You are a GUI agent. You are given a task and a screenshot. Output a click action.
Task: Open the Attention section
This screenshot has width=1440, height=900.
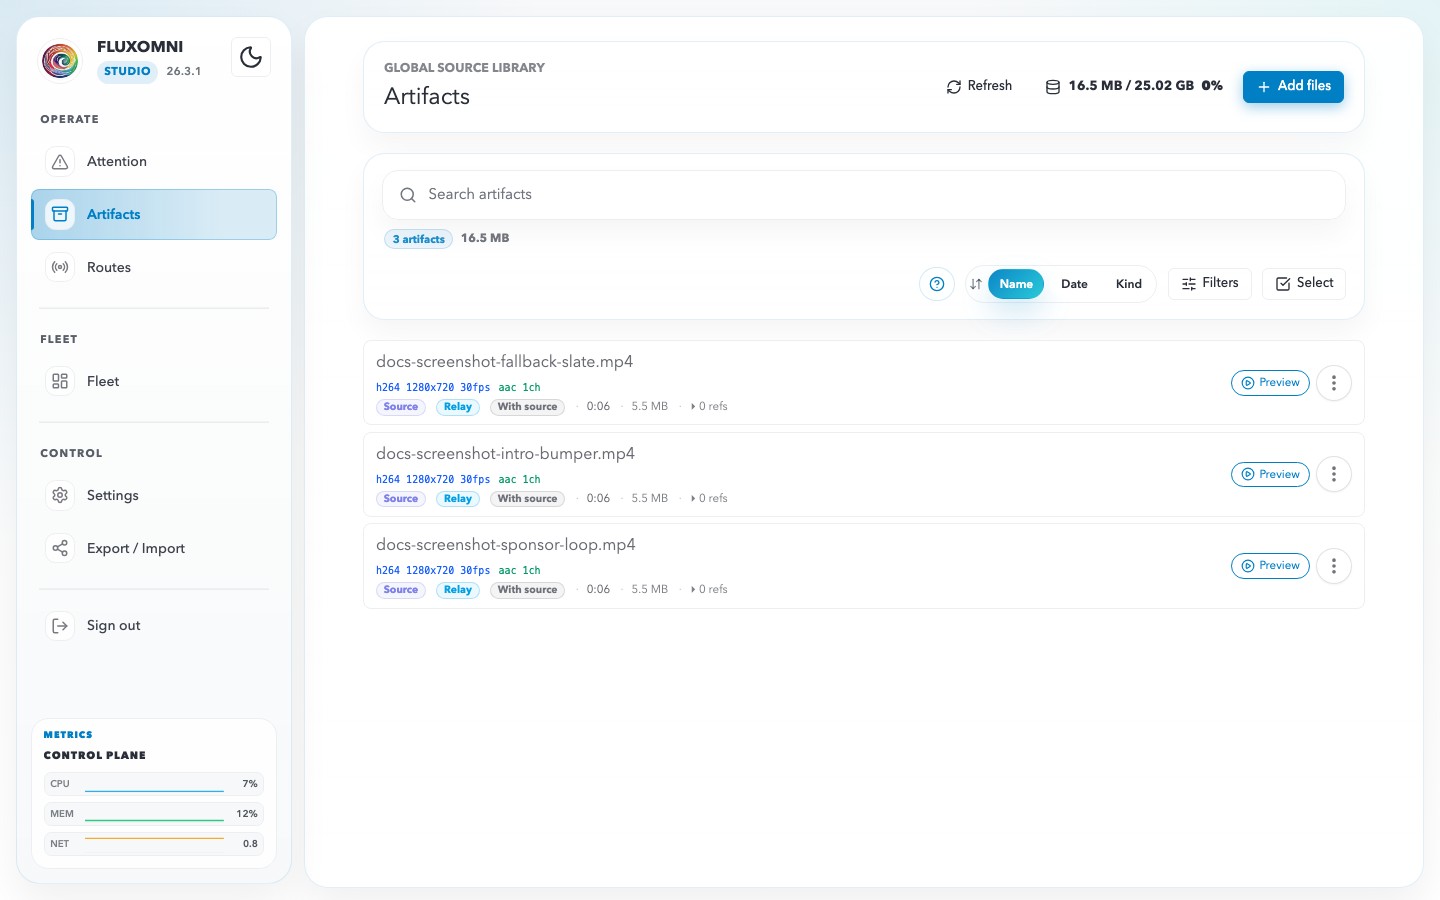(x=154, y=161)
